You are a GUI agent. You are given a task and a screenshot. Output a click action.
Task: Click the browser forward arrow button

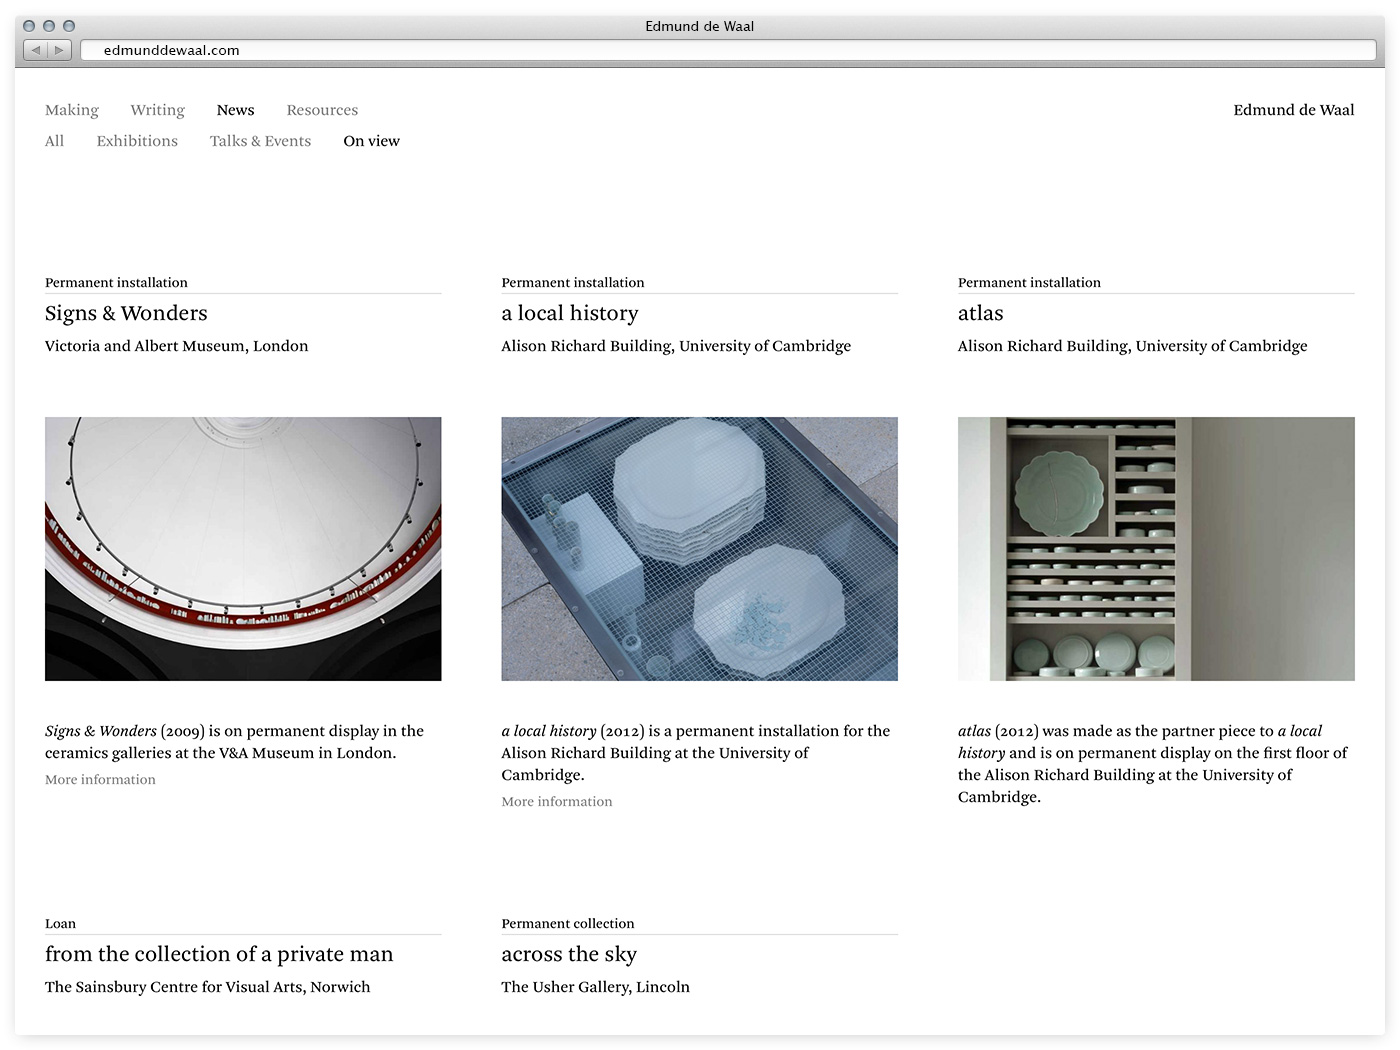(60, 50)
